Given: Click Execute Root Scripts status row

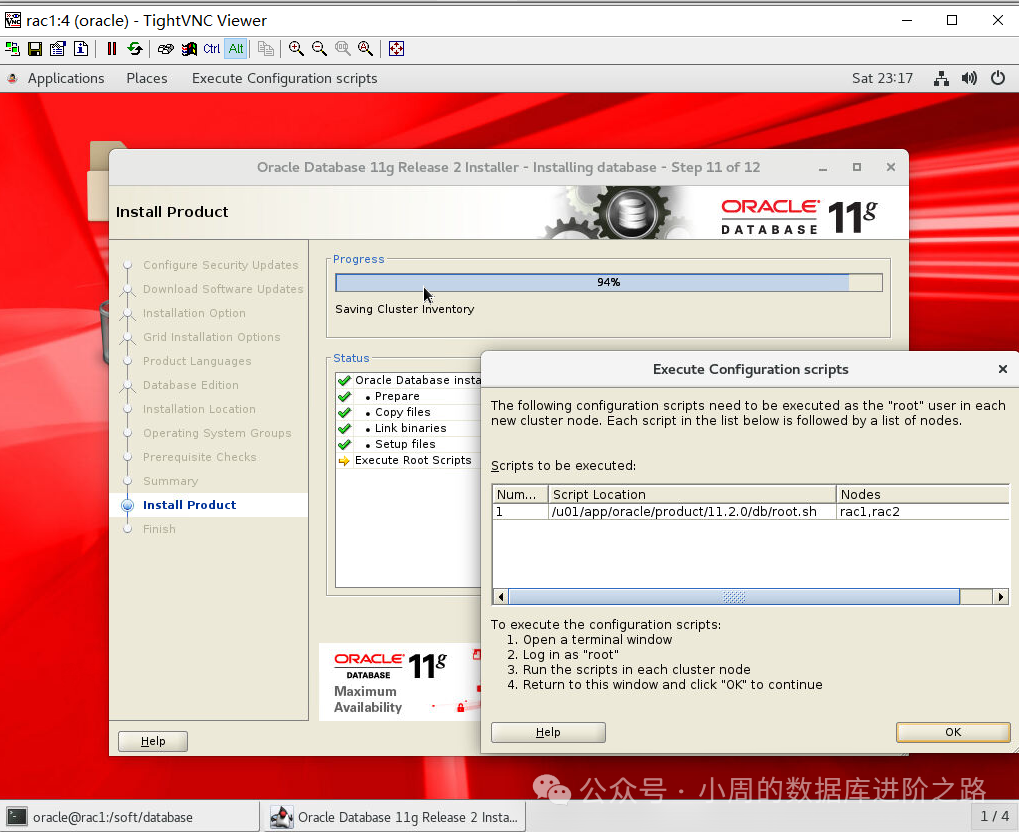Looking at the screenshot, I should click(x=408, y=460).
